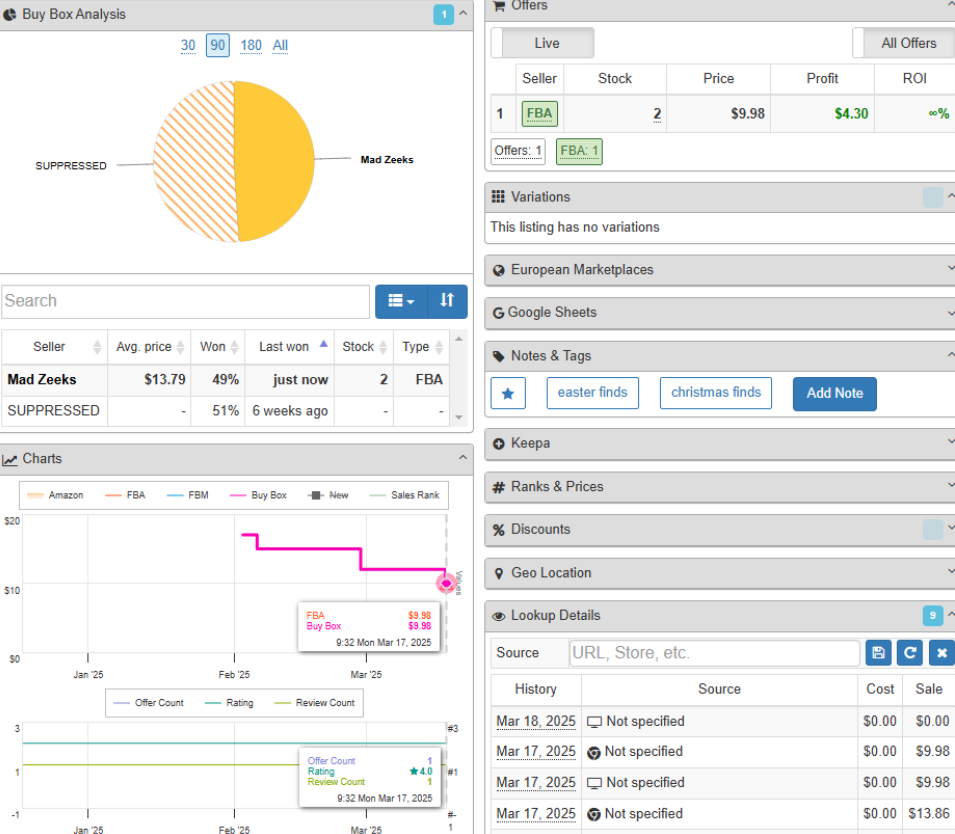Click the star favorite icon in Notes & Tags
The width and height of the screenshot is (955, 834).
tap(508, 393)
